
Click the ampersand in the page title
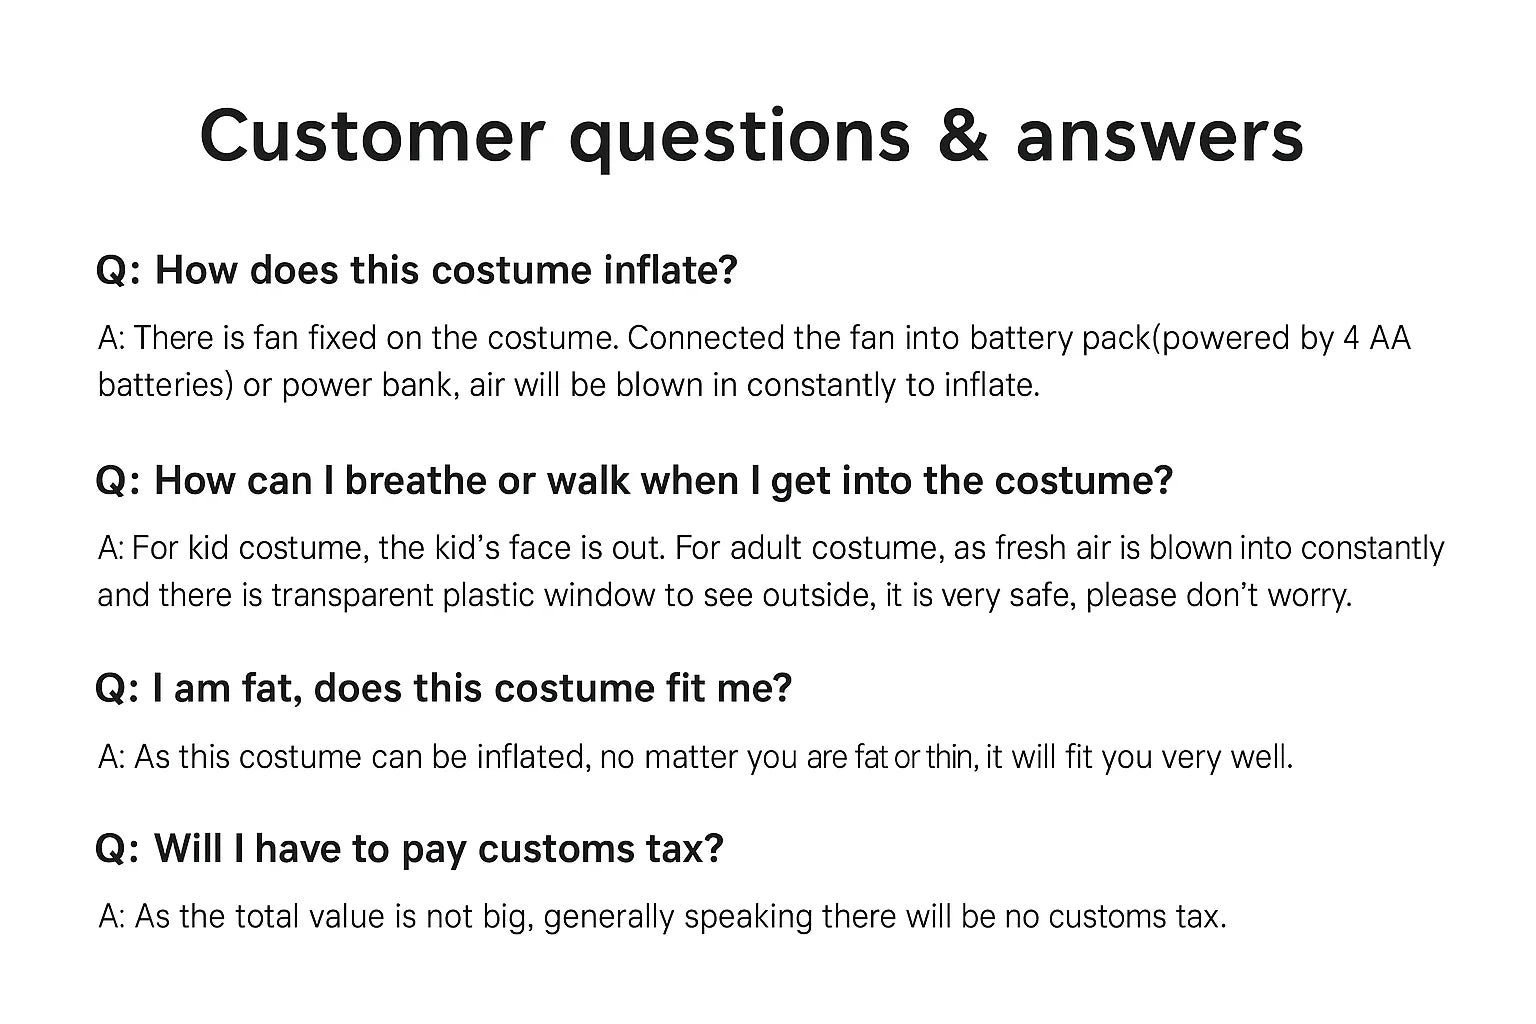coord(964,137)
